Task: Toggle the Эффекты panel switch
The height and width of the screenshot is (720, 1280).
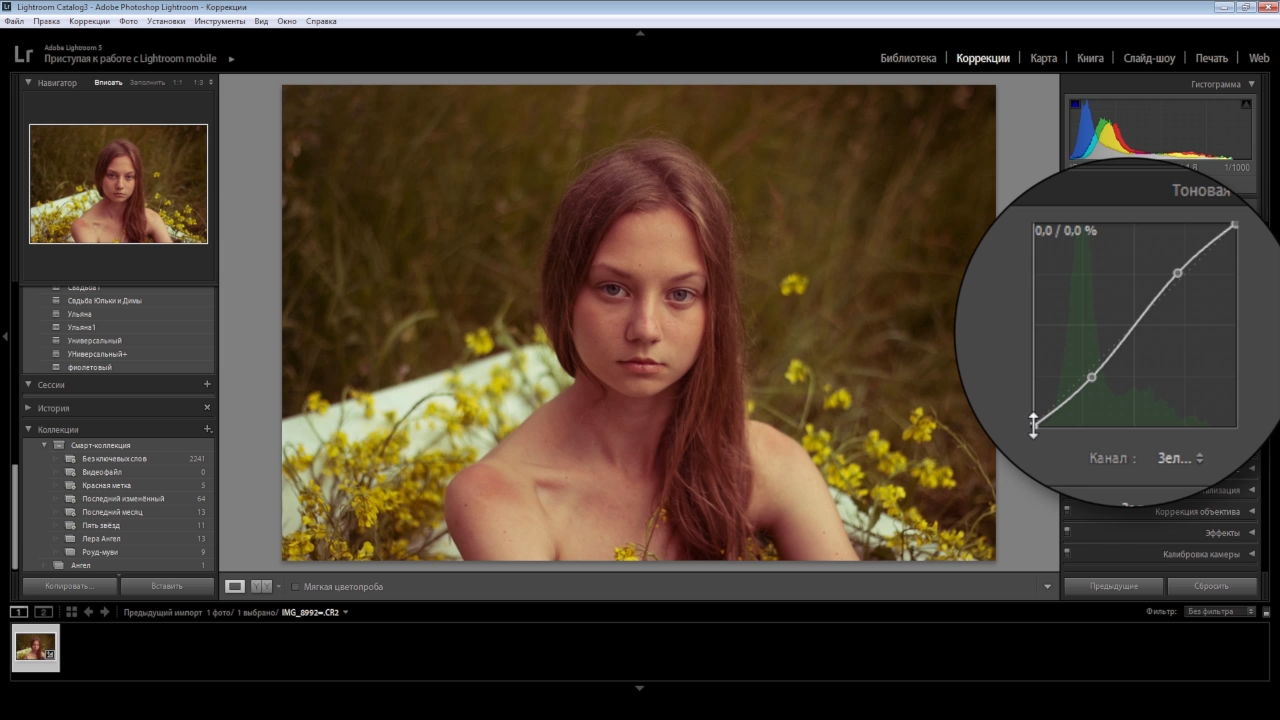Action: (1067, 533)
